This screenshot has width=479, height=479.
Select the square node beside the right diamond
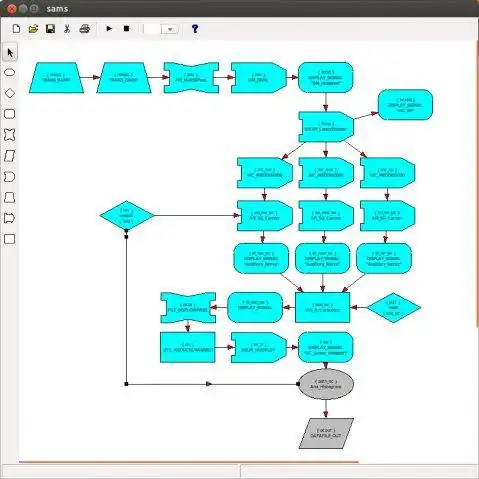coord(323,308)
